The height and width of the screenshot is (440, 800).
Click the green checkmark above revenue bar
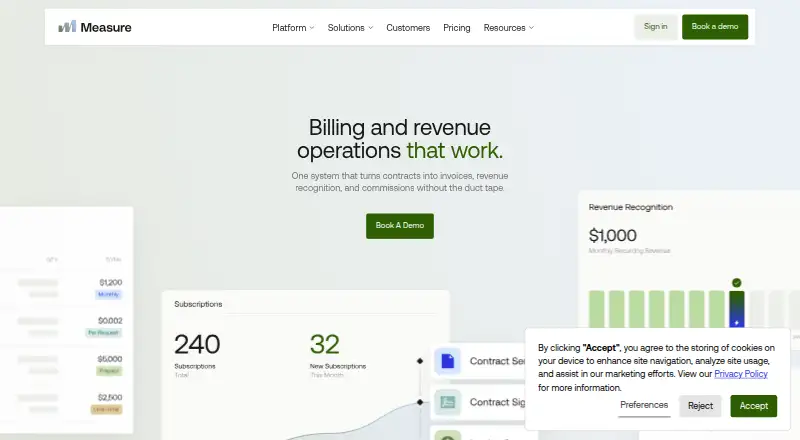[736, 283]
